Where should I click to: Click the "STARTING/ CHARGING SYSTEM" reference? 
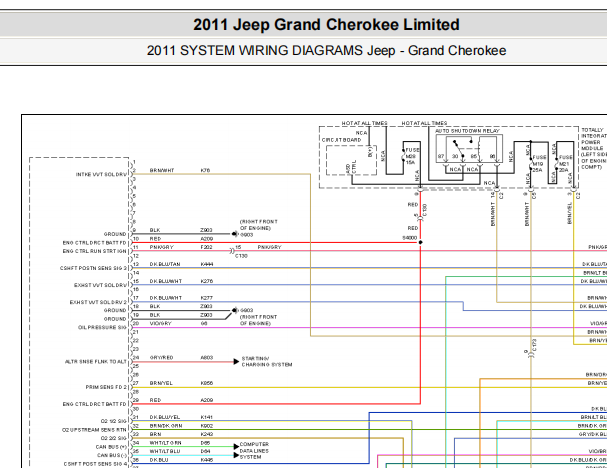267,362
